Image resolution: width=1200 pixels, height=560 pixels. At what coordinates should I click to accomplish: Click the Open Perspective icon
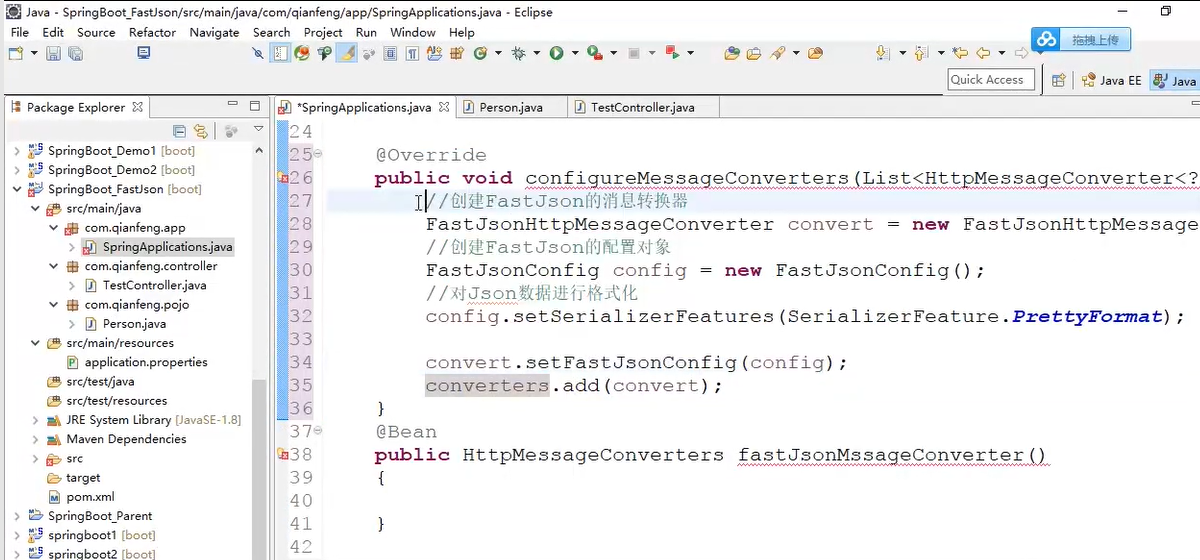click(1058, 80)
